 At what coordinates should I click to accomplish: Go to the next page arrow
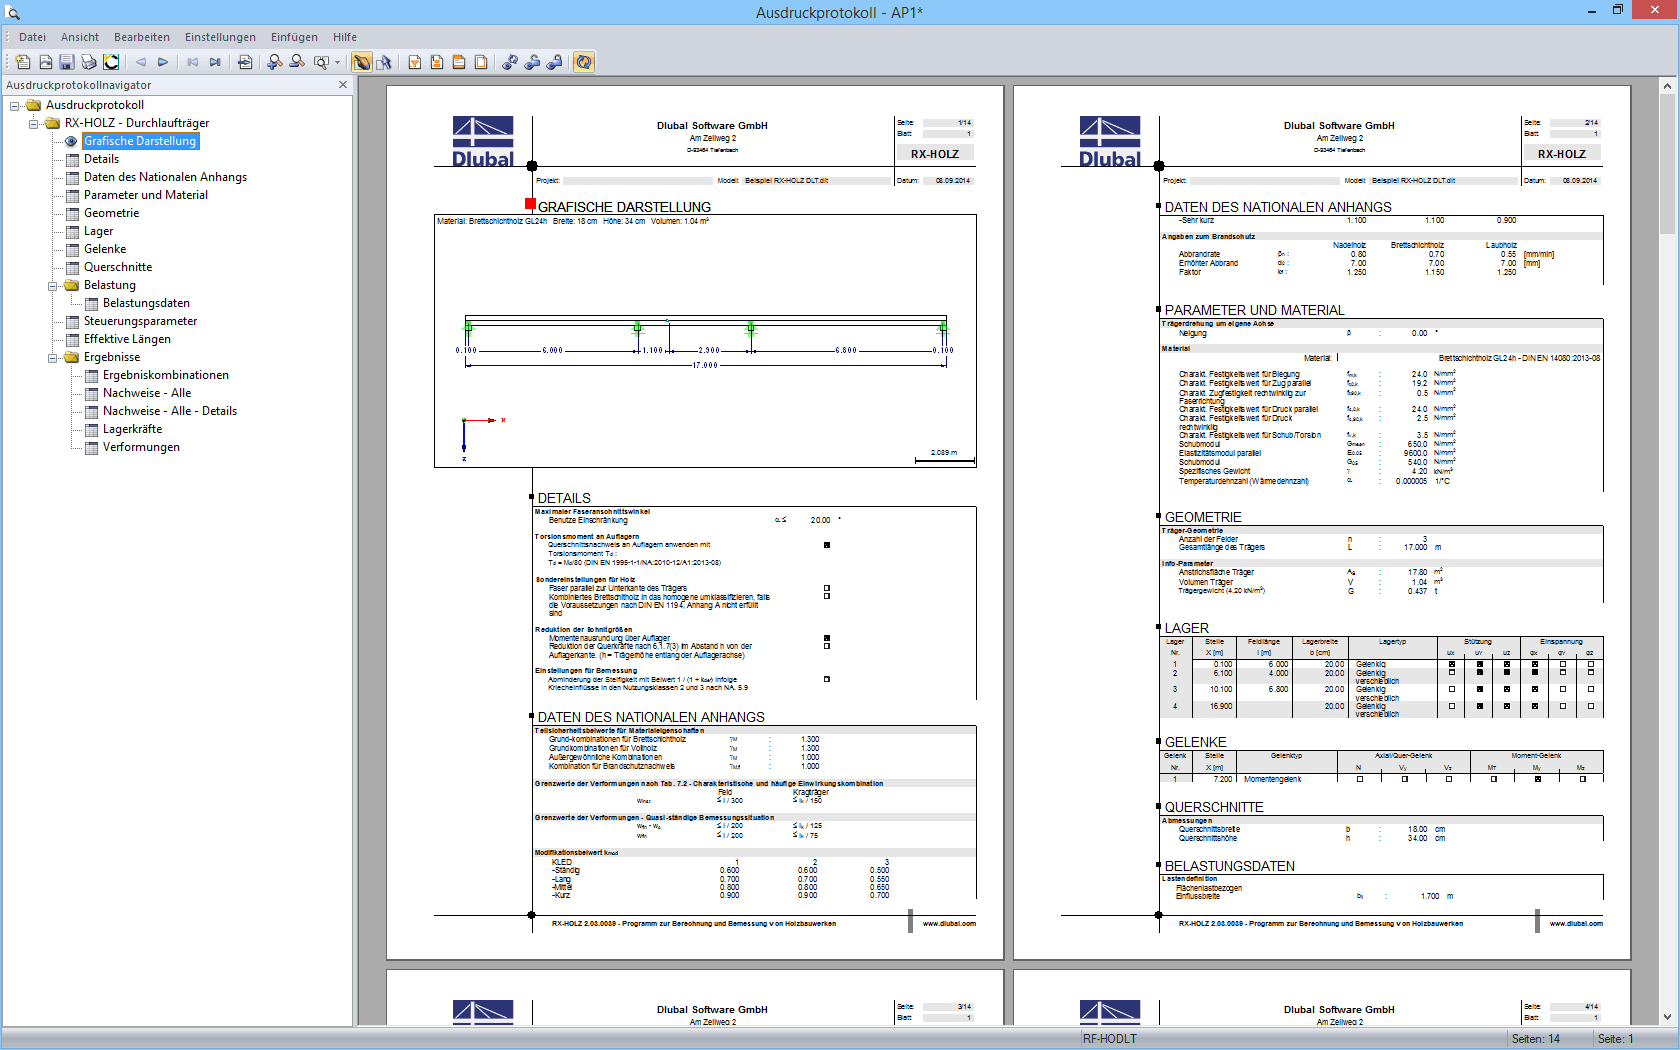pyautogui.click(x=163, y=62)
